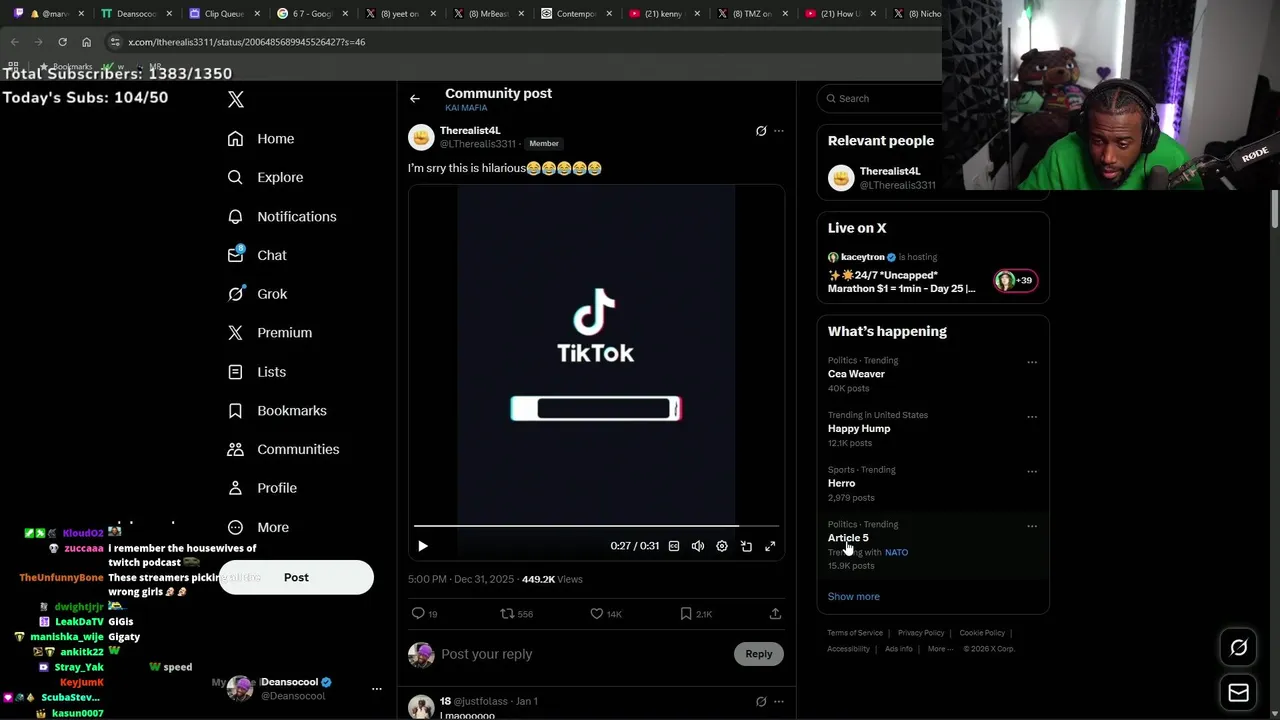The height and width of the screenshot is (720, 1280).
Task: Like the post with 14K likes
Action: (x=606, y=614)
